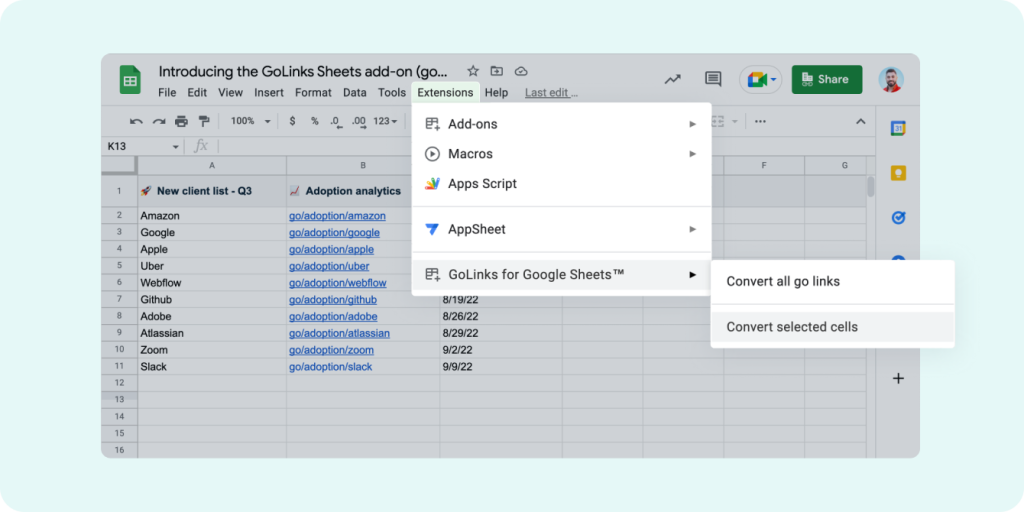
Task: Open the Meet dropdown arrow
Action: pos(774,80)
